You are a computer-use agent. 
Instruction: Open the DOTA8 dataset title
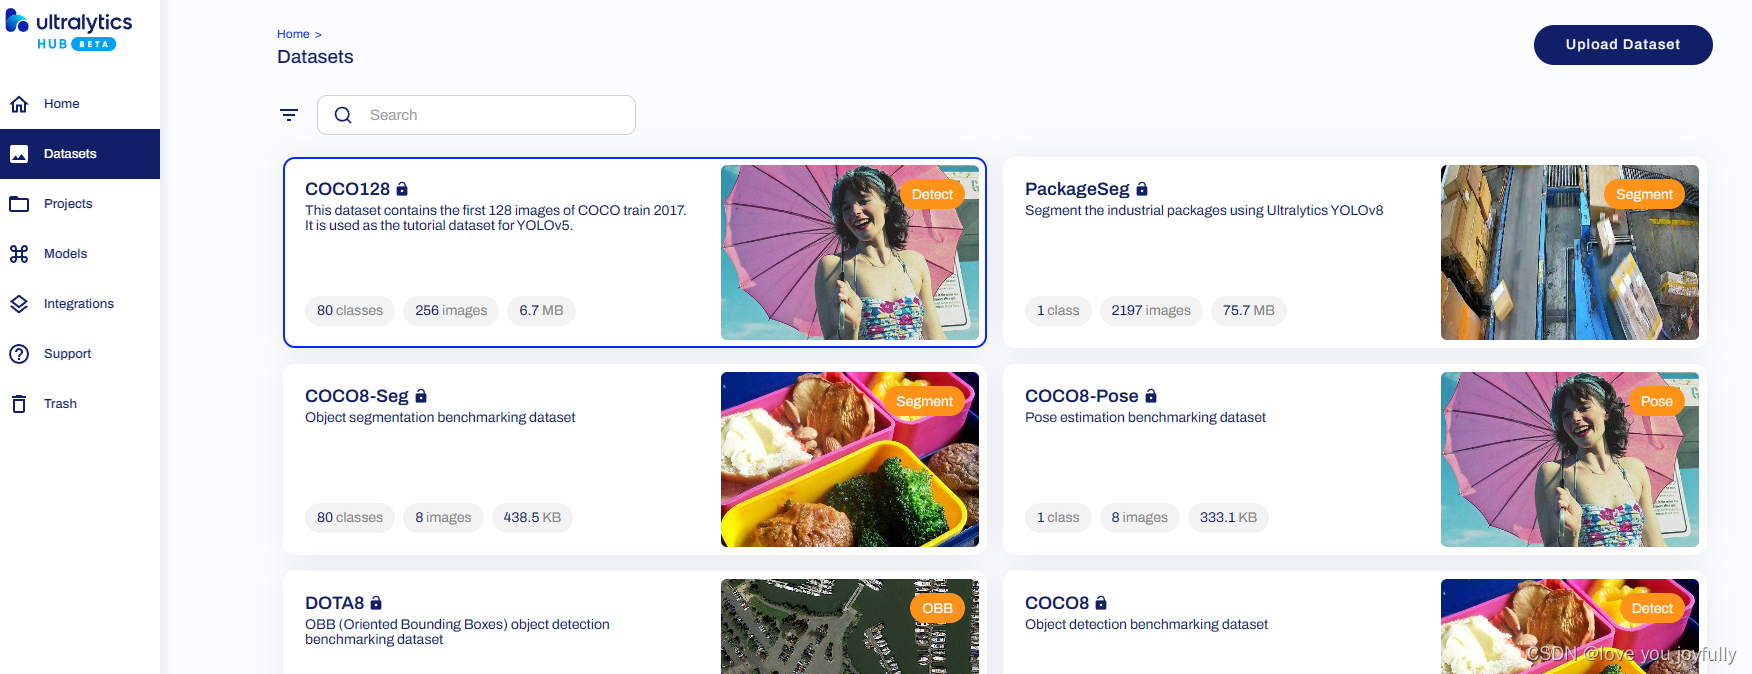click(x=335, y=603)
